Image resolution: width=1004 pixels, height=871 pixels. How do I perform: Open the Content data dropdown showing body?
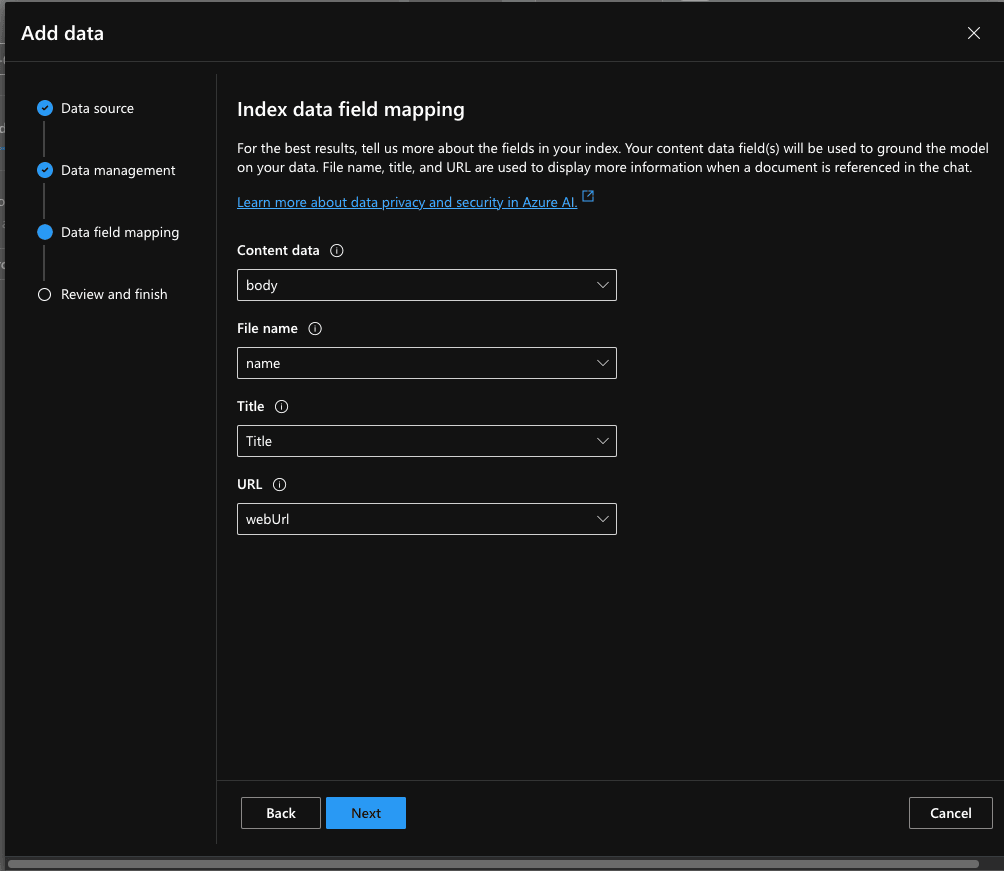426,285
